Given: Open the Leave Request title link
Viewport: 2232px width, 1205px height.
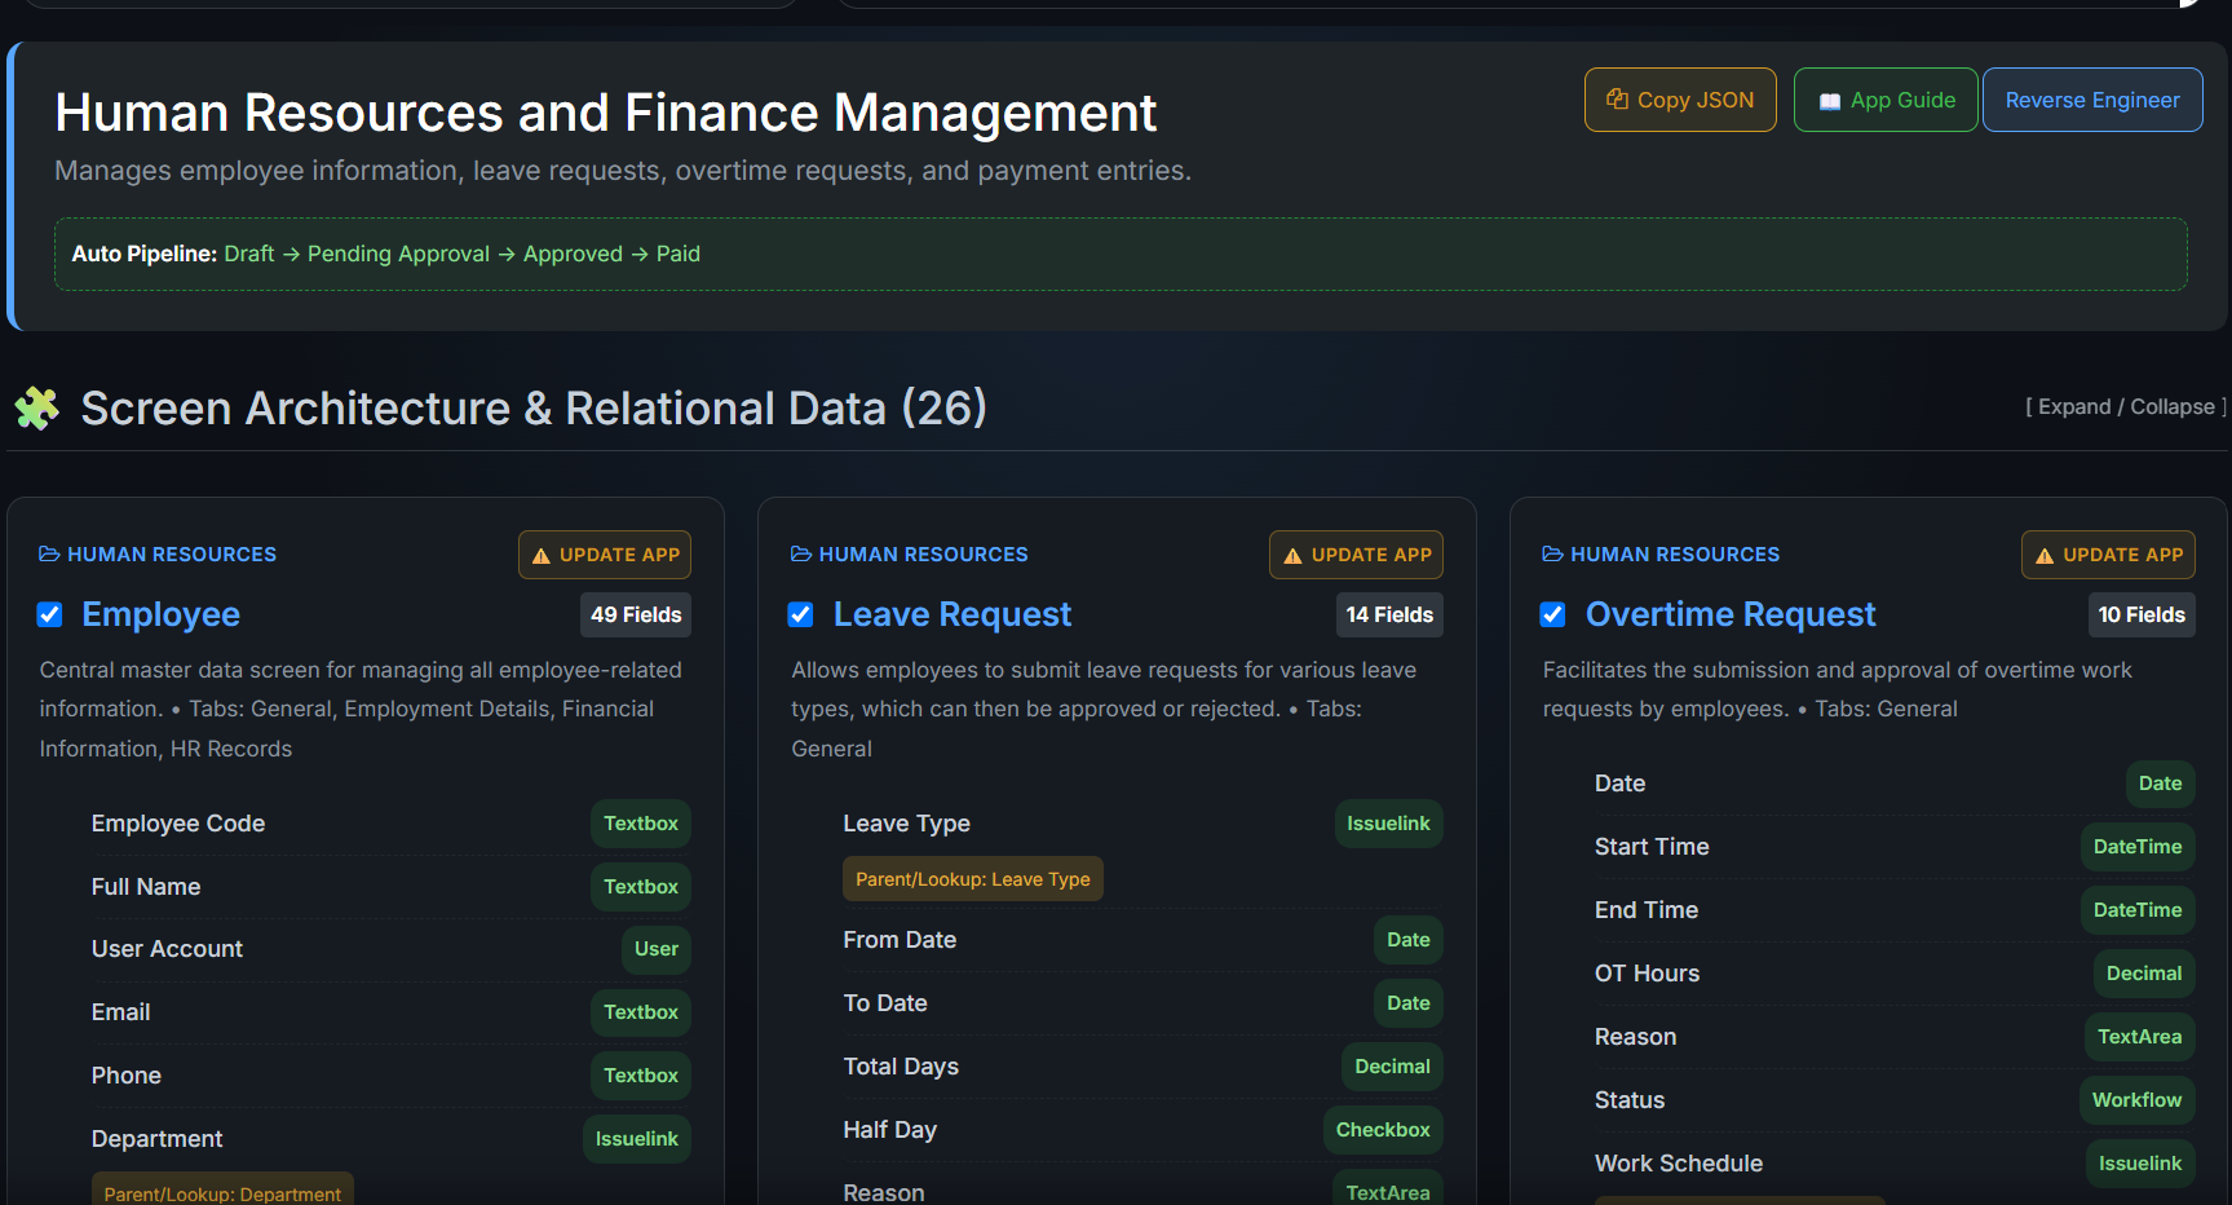Looking at the screenshot, I should [952, 614].
